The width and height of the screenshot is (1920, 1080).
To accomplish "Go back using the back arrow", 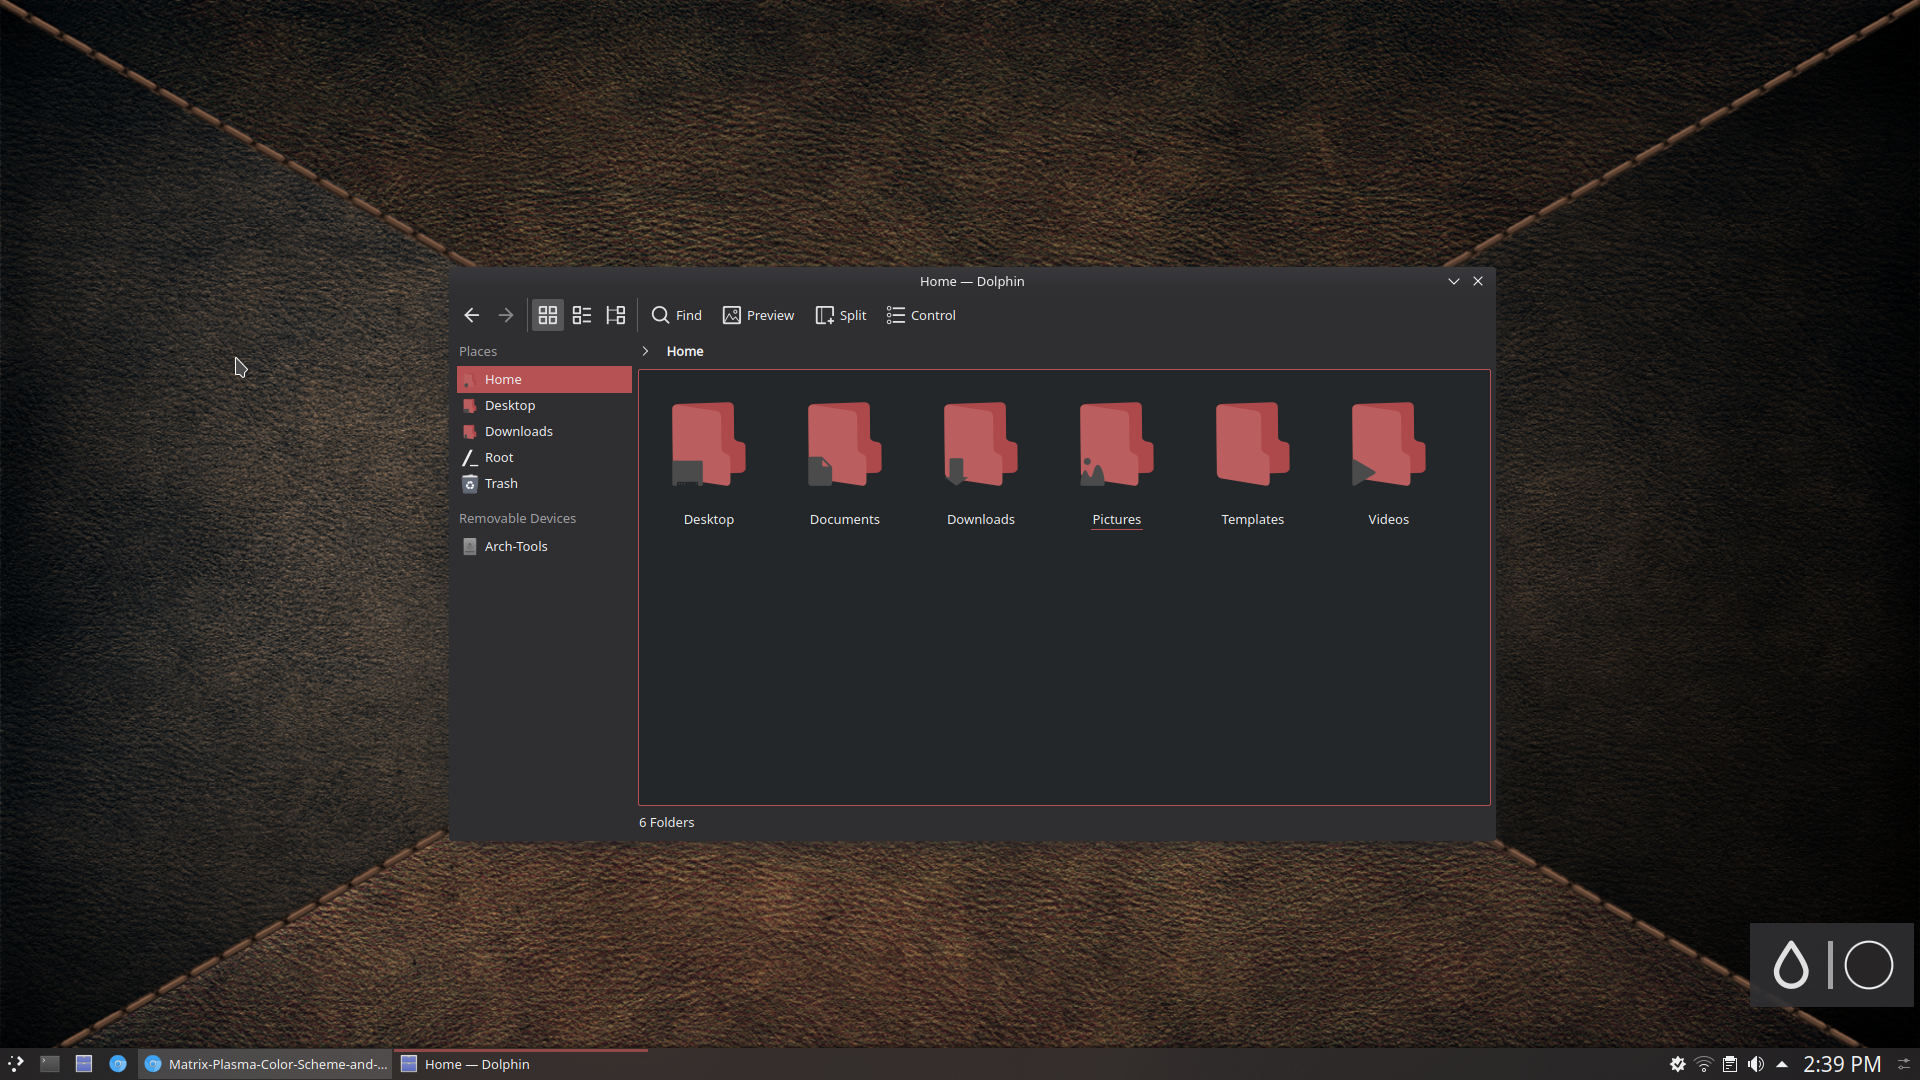I will [472, 315].
